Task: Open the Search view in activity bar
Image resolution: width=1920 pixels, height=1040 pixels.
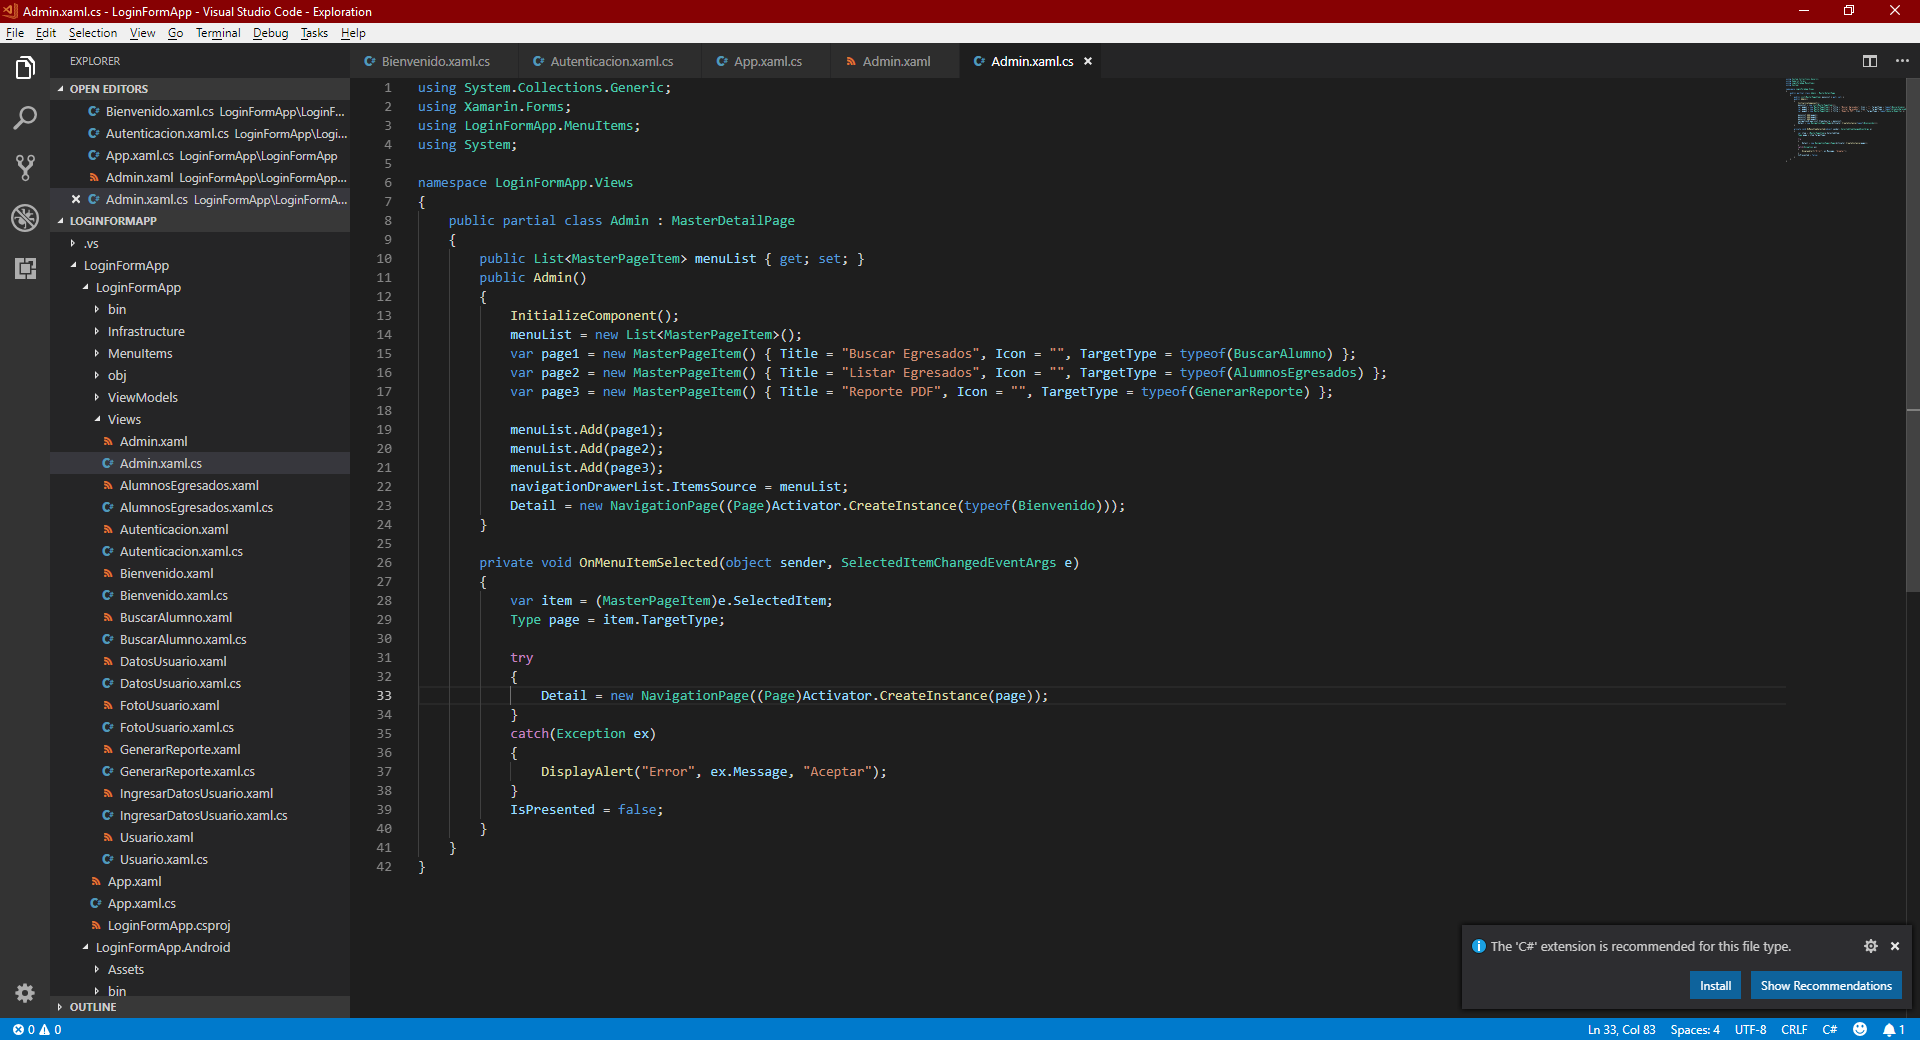Action: tap(25, 118)
